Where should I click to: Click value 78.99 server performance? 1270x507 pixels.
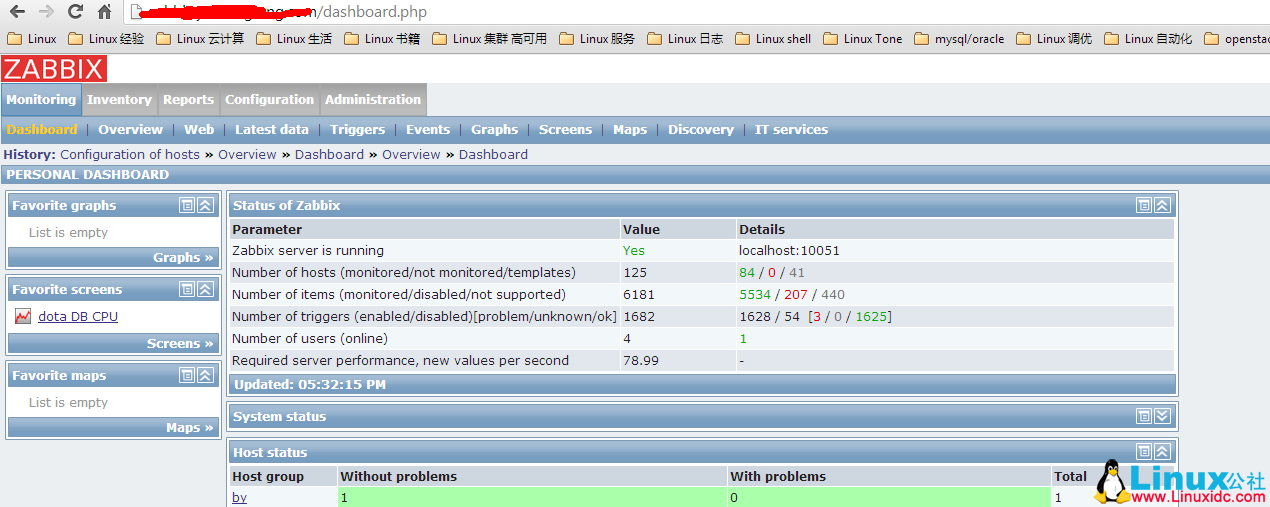click(640, 360)
